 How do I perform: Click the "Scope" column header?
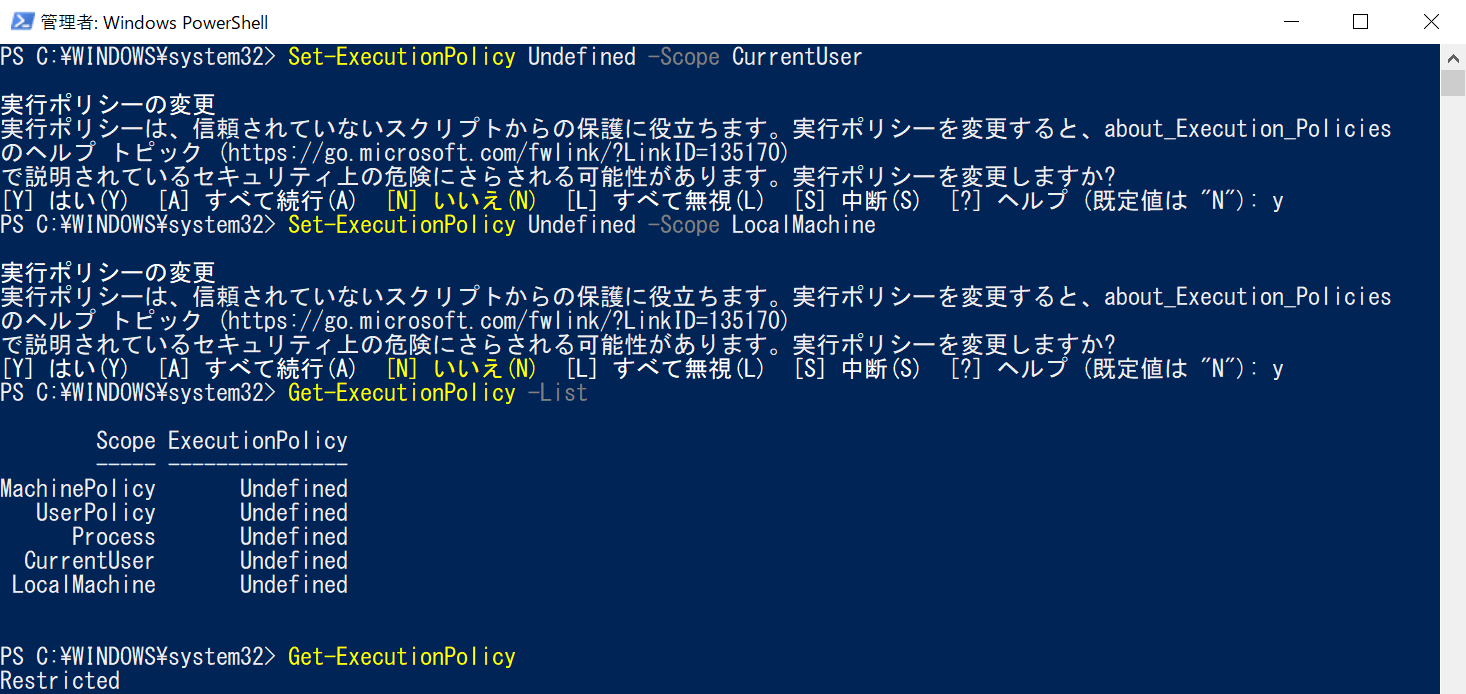pos(125,441)
